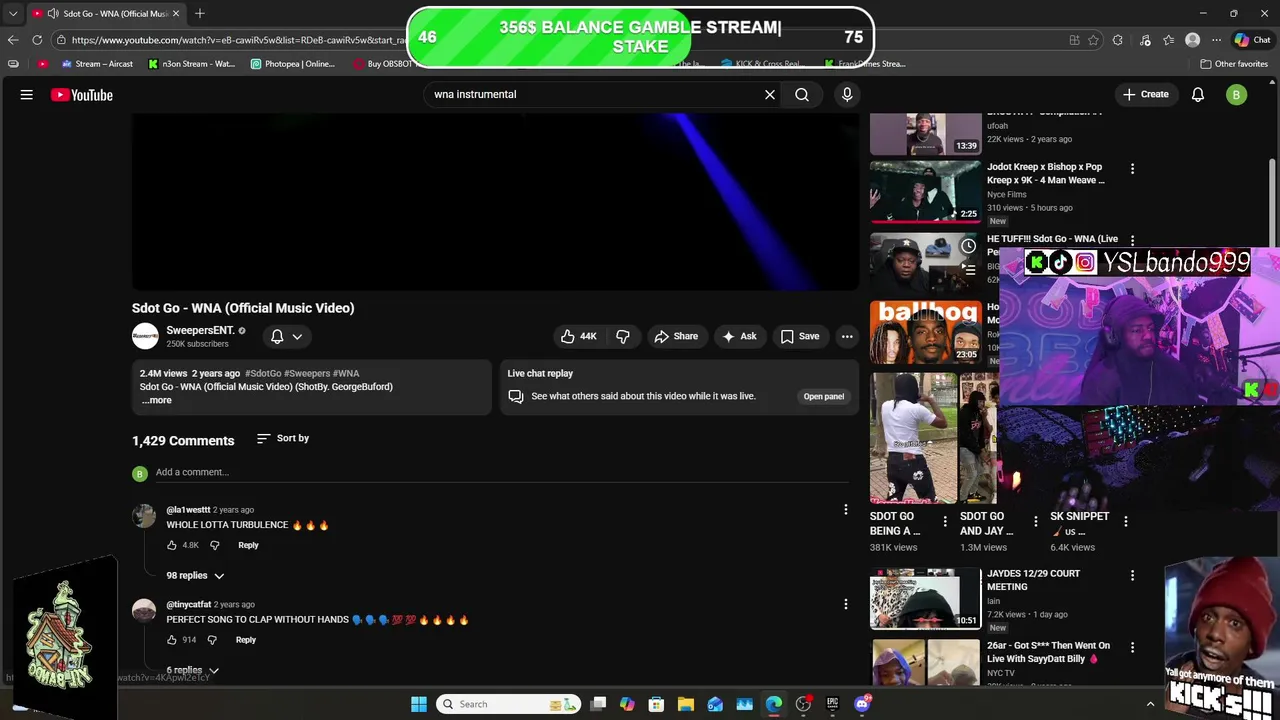1280x720 pixels.
Task: Open options for SK SNIPPET short
Action: point(1125,521)
